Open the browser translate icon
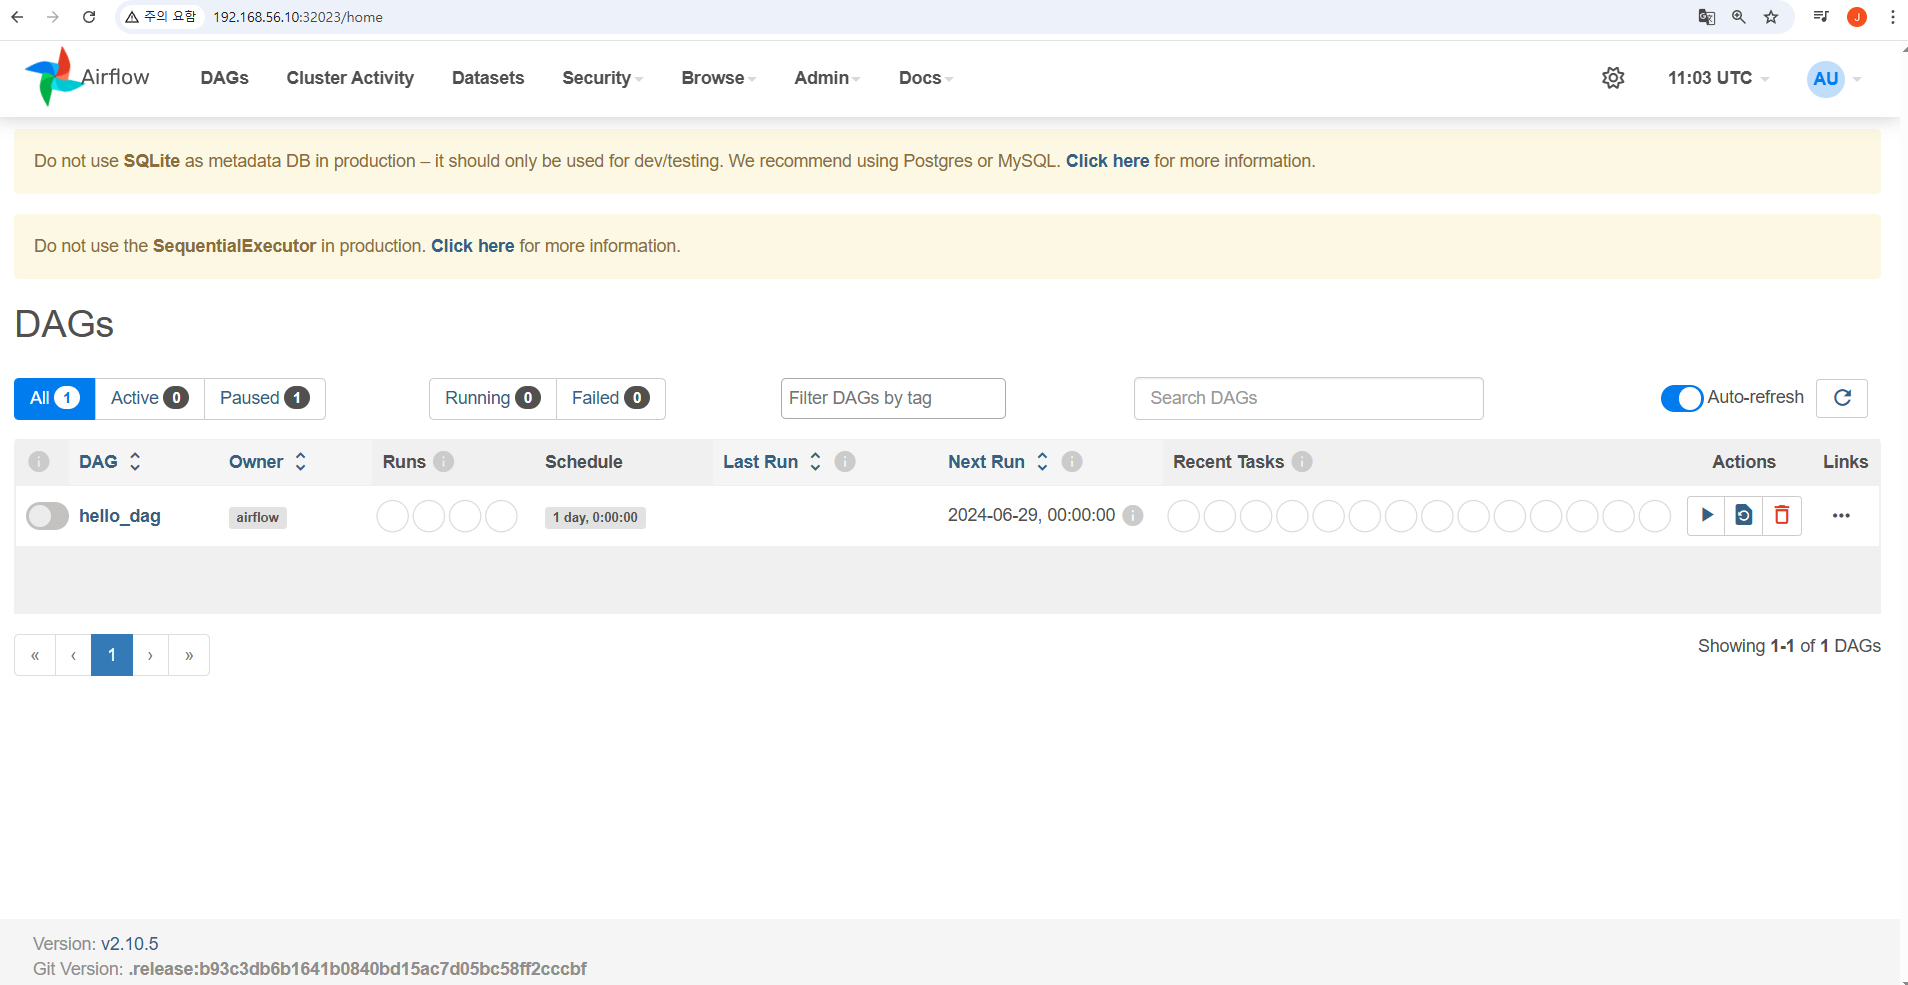The width and height of the screenshot is (1908, 985). pyautogui.click(x=1707, y=17)
